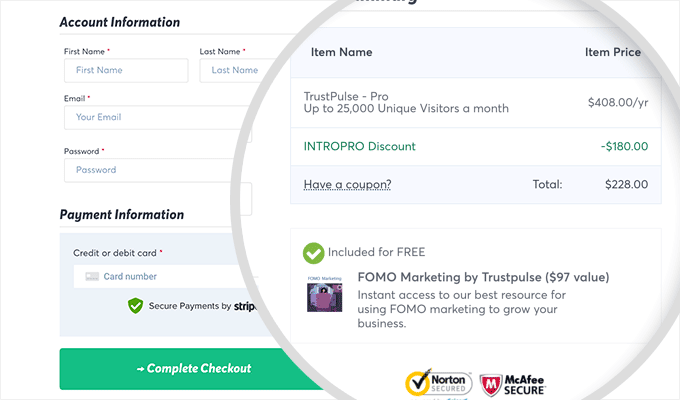
Task: Click into the Your Email field
Action: coord(155,117)
